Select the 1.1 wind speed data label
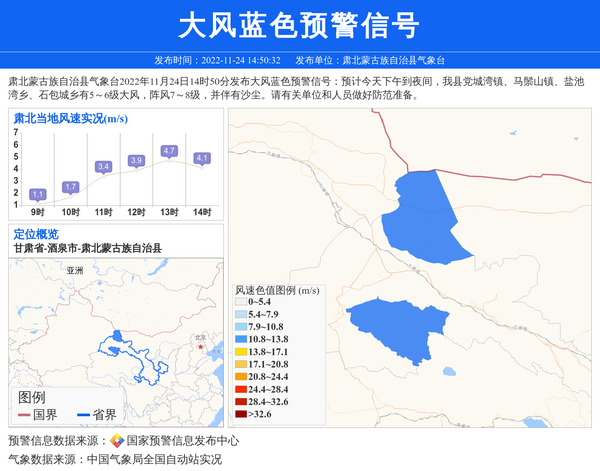Viewport: 600px width, 471px height. point(38,194)
